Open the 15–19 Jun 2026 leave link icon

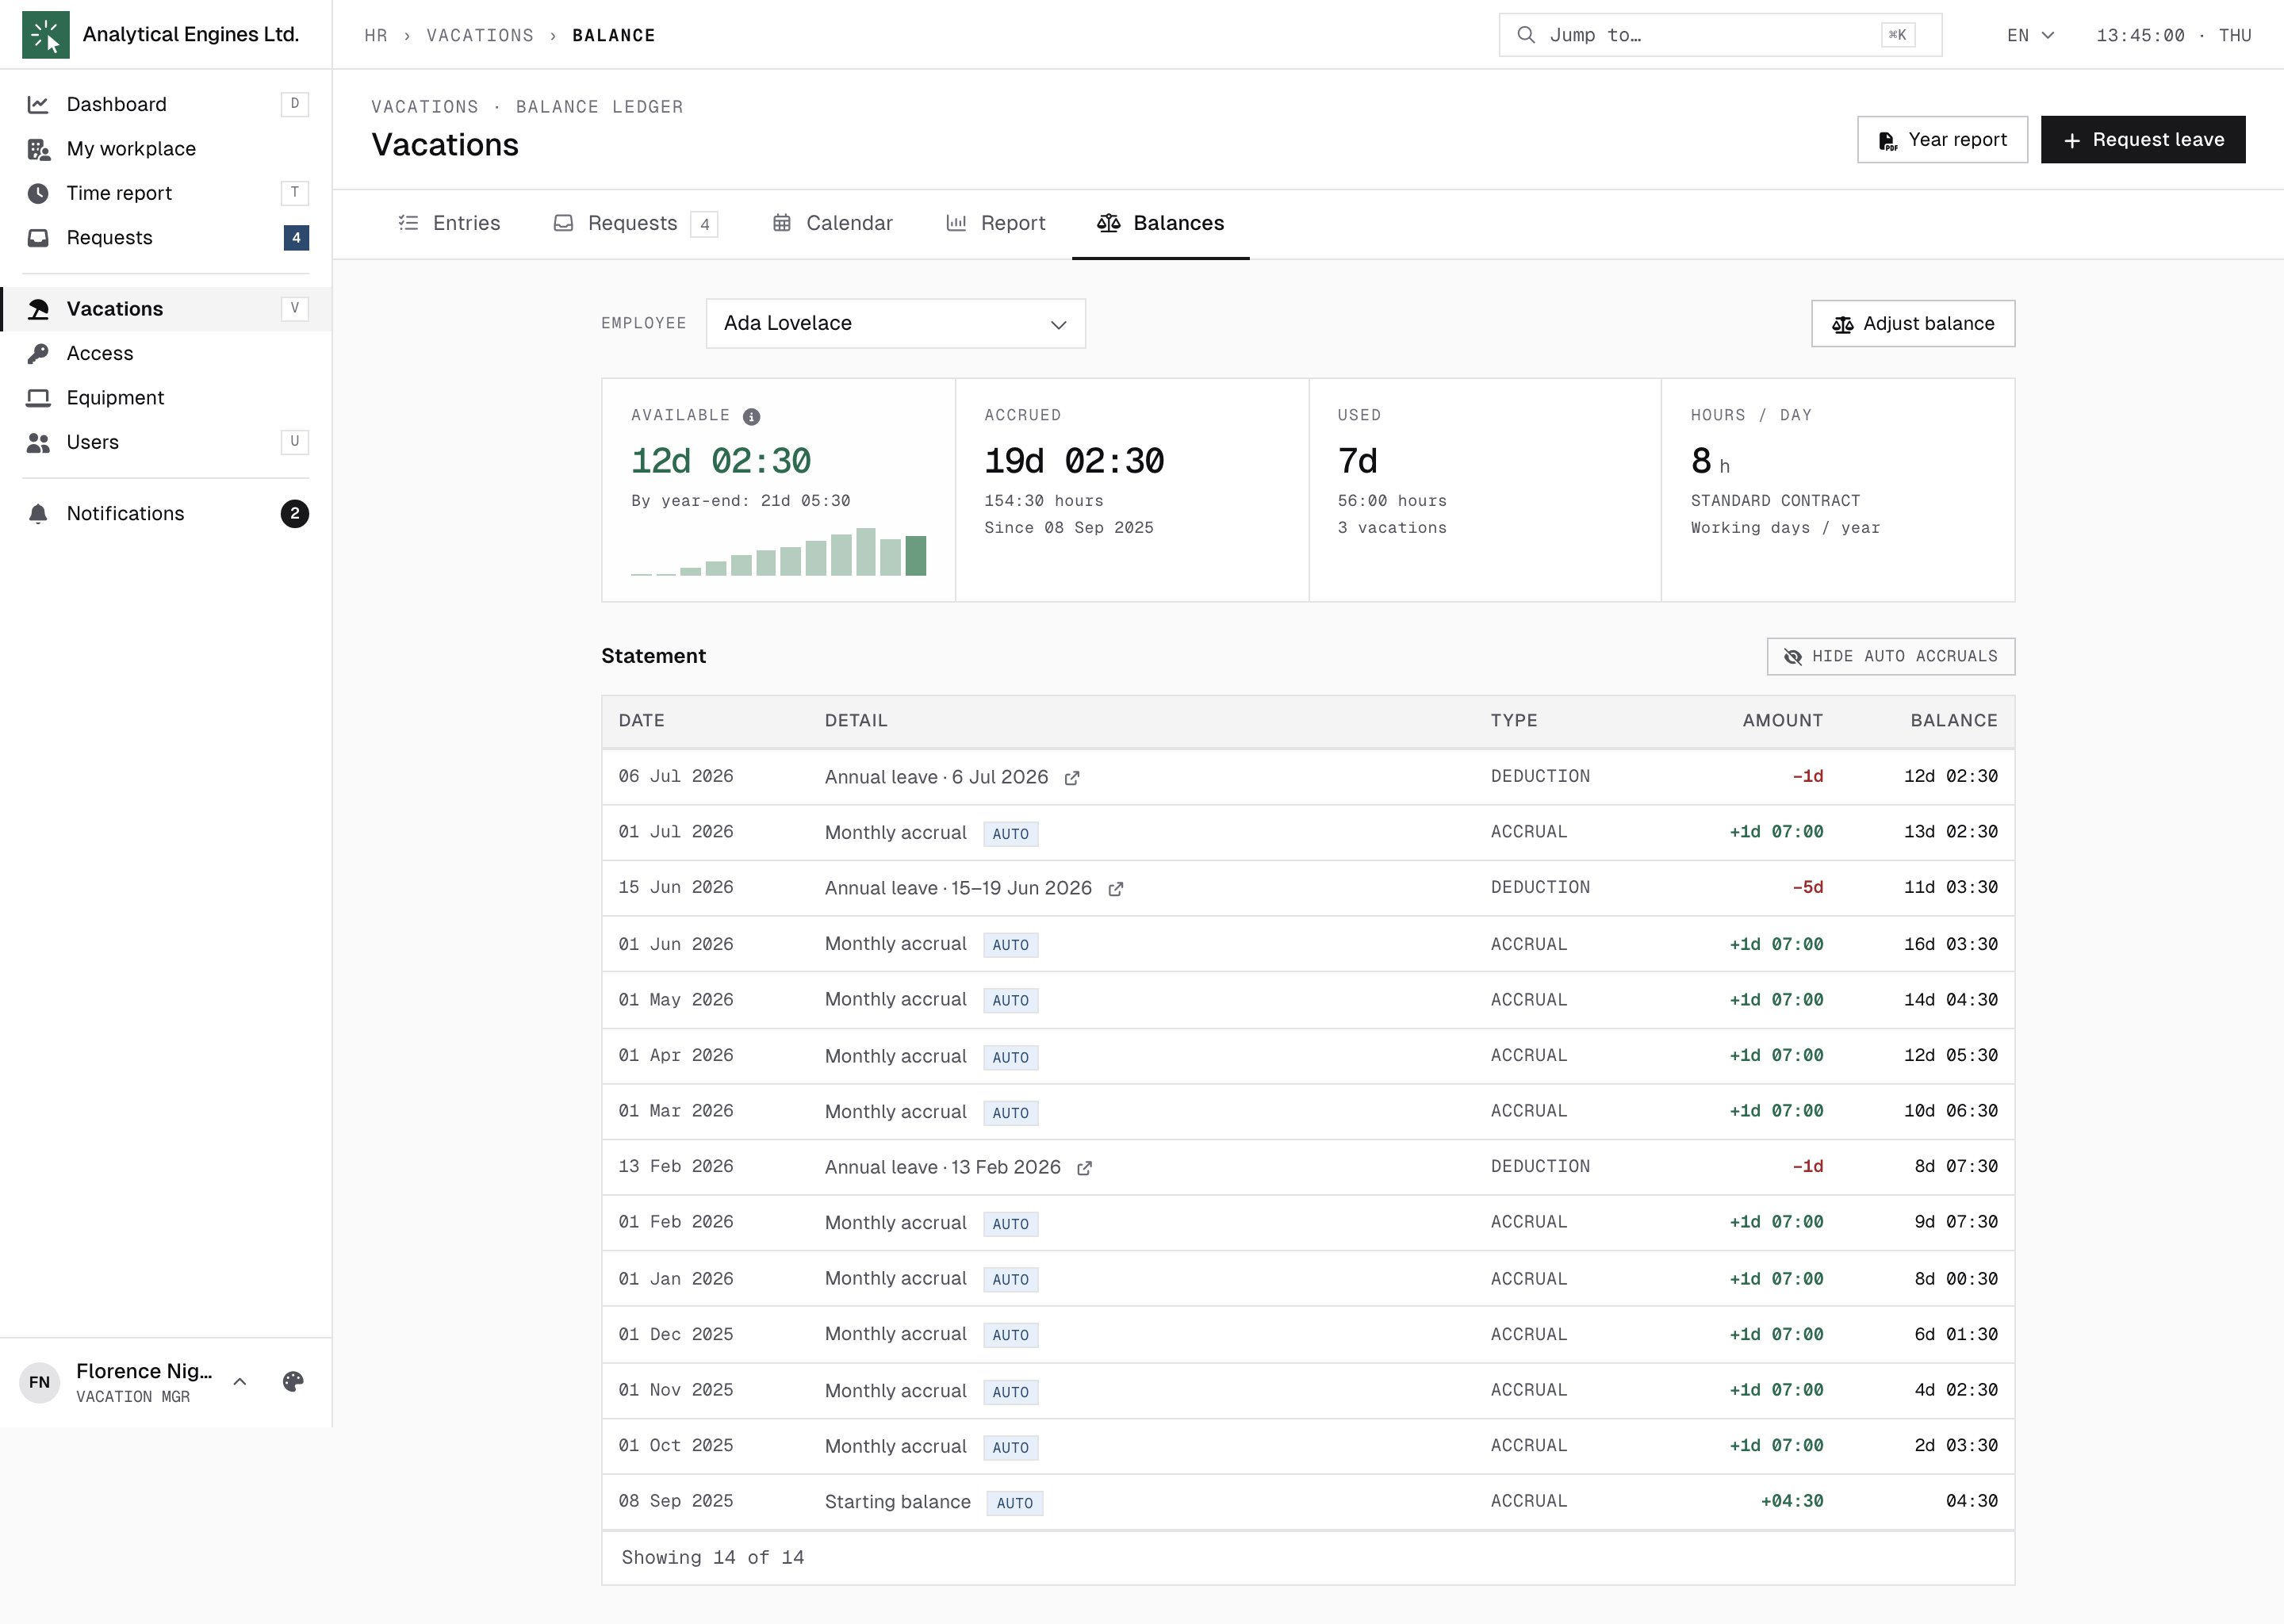point(1115,889)
